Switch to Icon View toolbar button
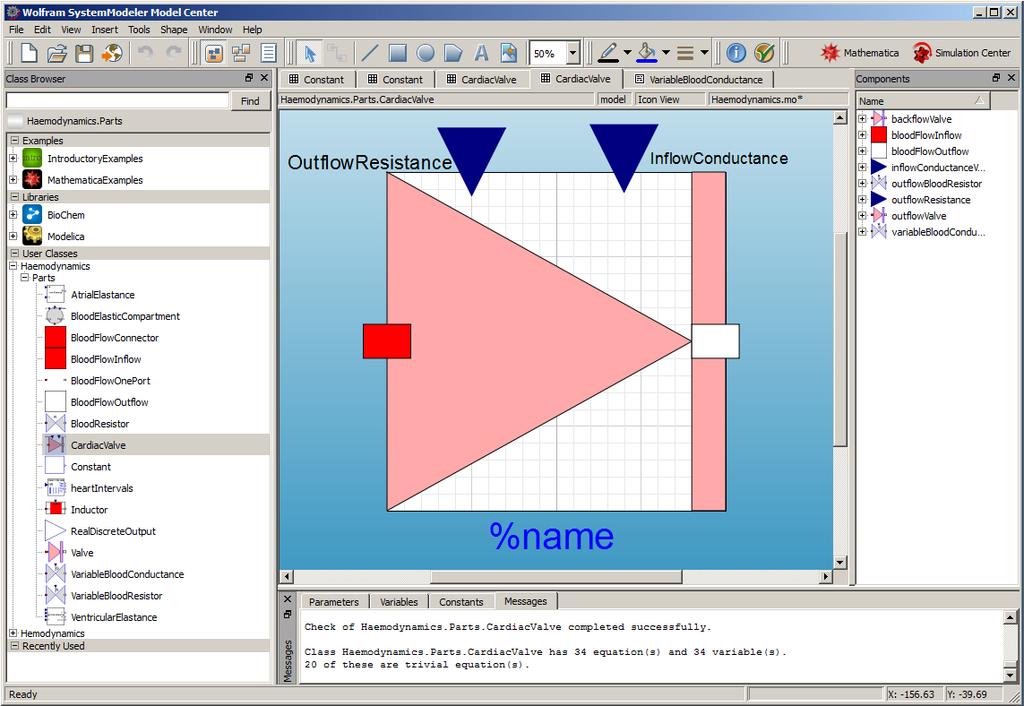Viewport: 1024px width, 706px height. pos(214,53)
